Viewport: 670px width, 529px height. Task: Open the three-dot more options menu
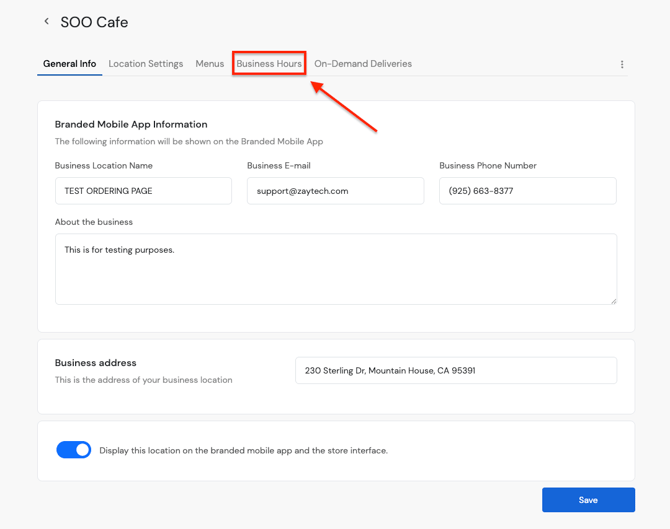[622, 64]
